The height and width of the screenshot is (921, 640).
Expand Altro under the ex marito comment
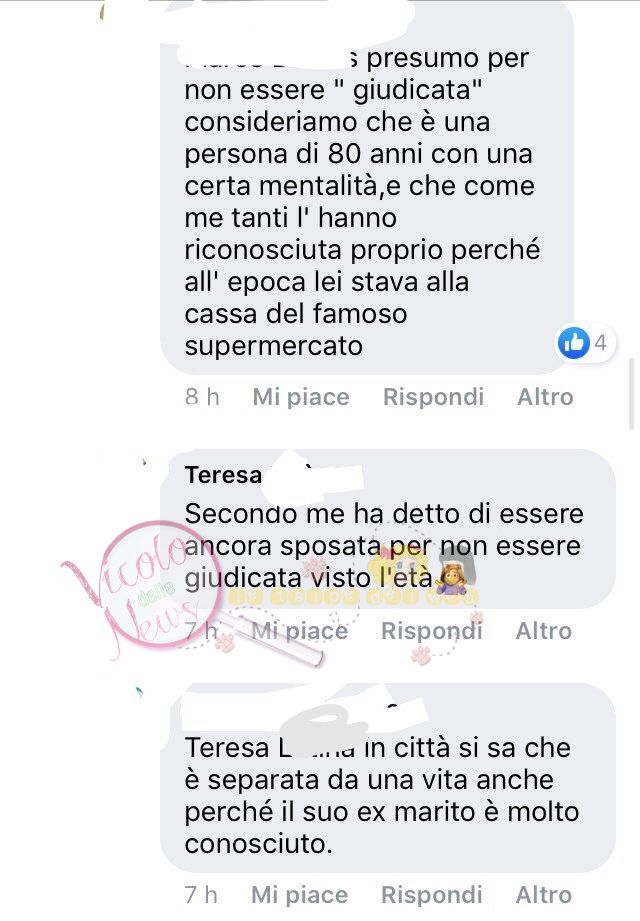pos(543,895)
